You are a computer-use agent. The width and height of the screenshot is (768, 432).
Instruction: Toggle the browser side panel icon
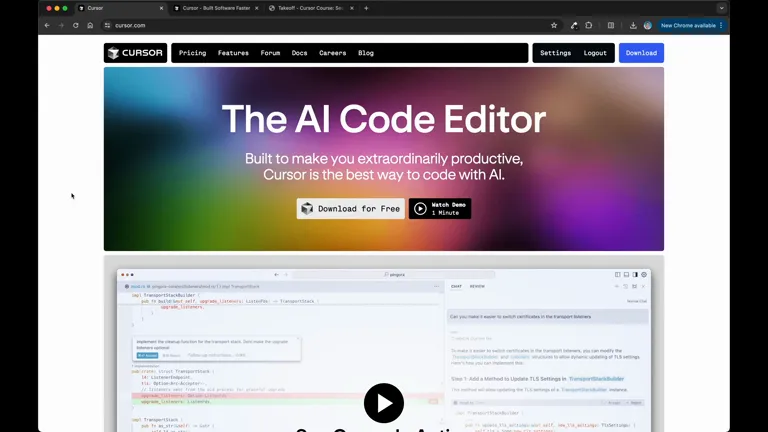point(611,25)
